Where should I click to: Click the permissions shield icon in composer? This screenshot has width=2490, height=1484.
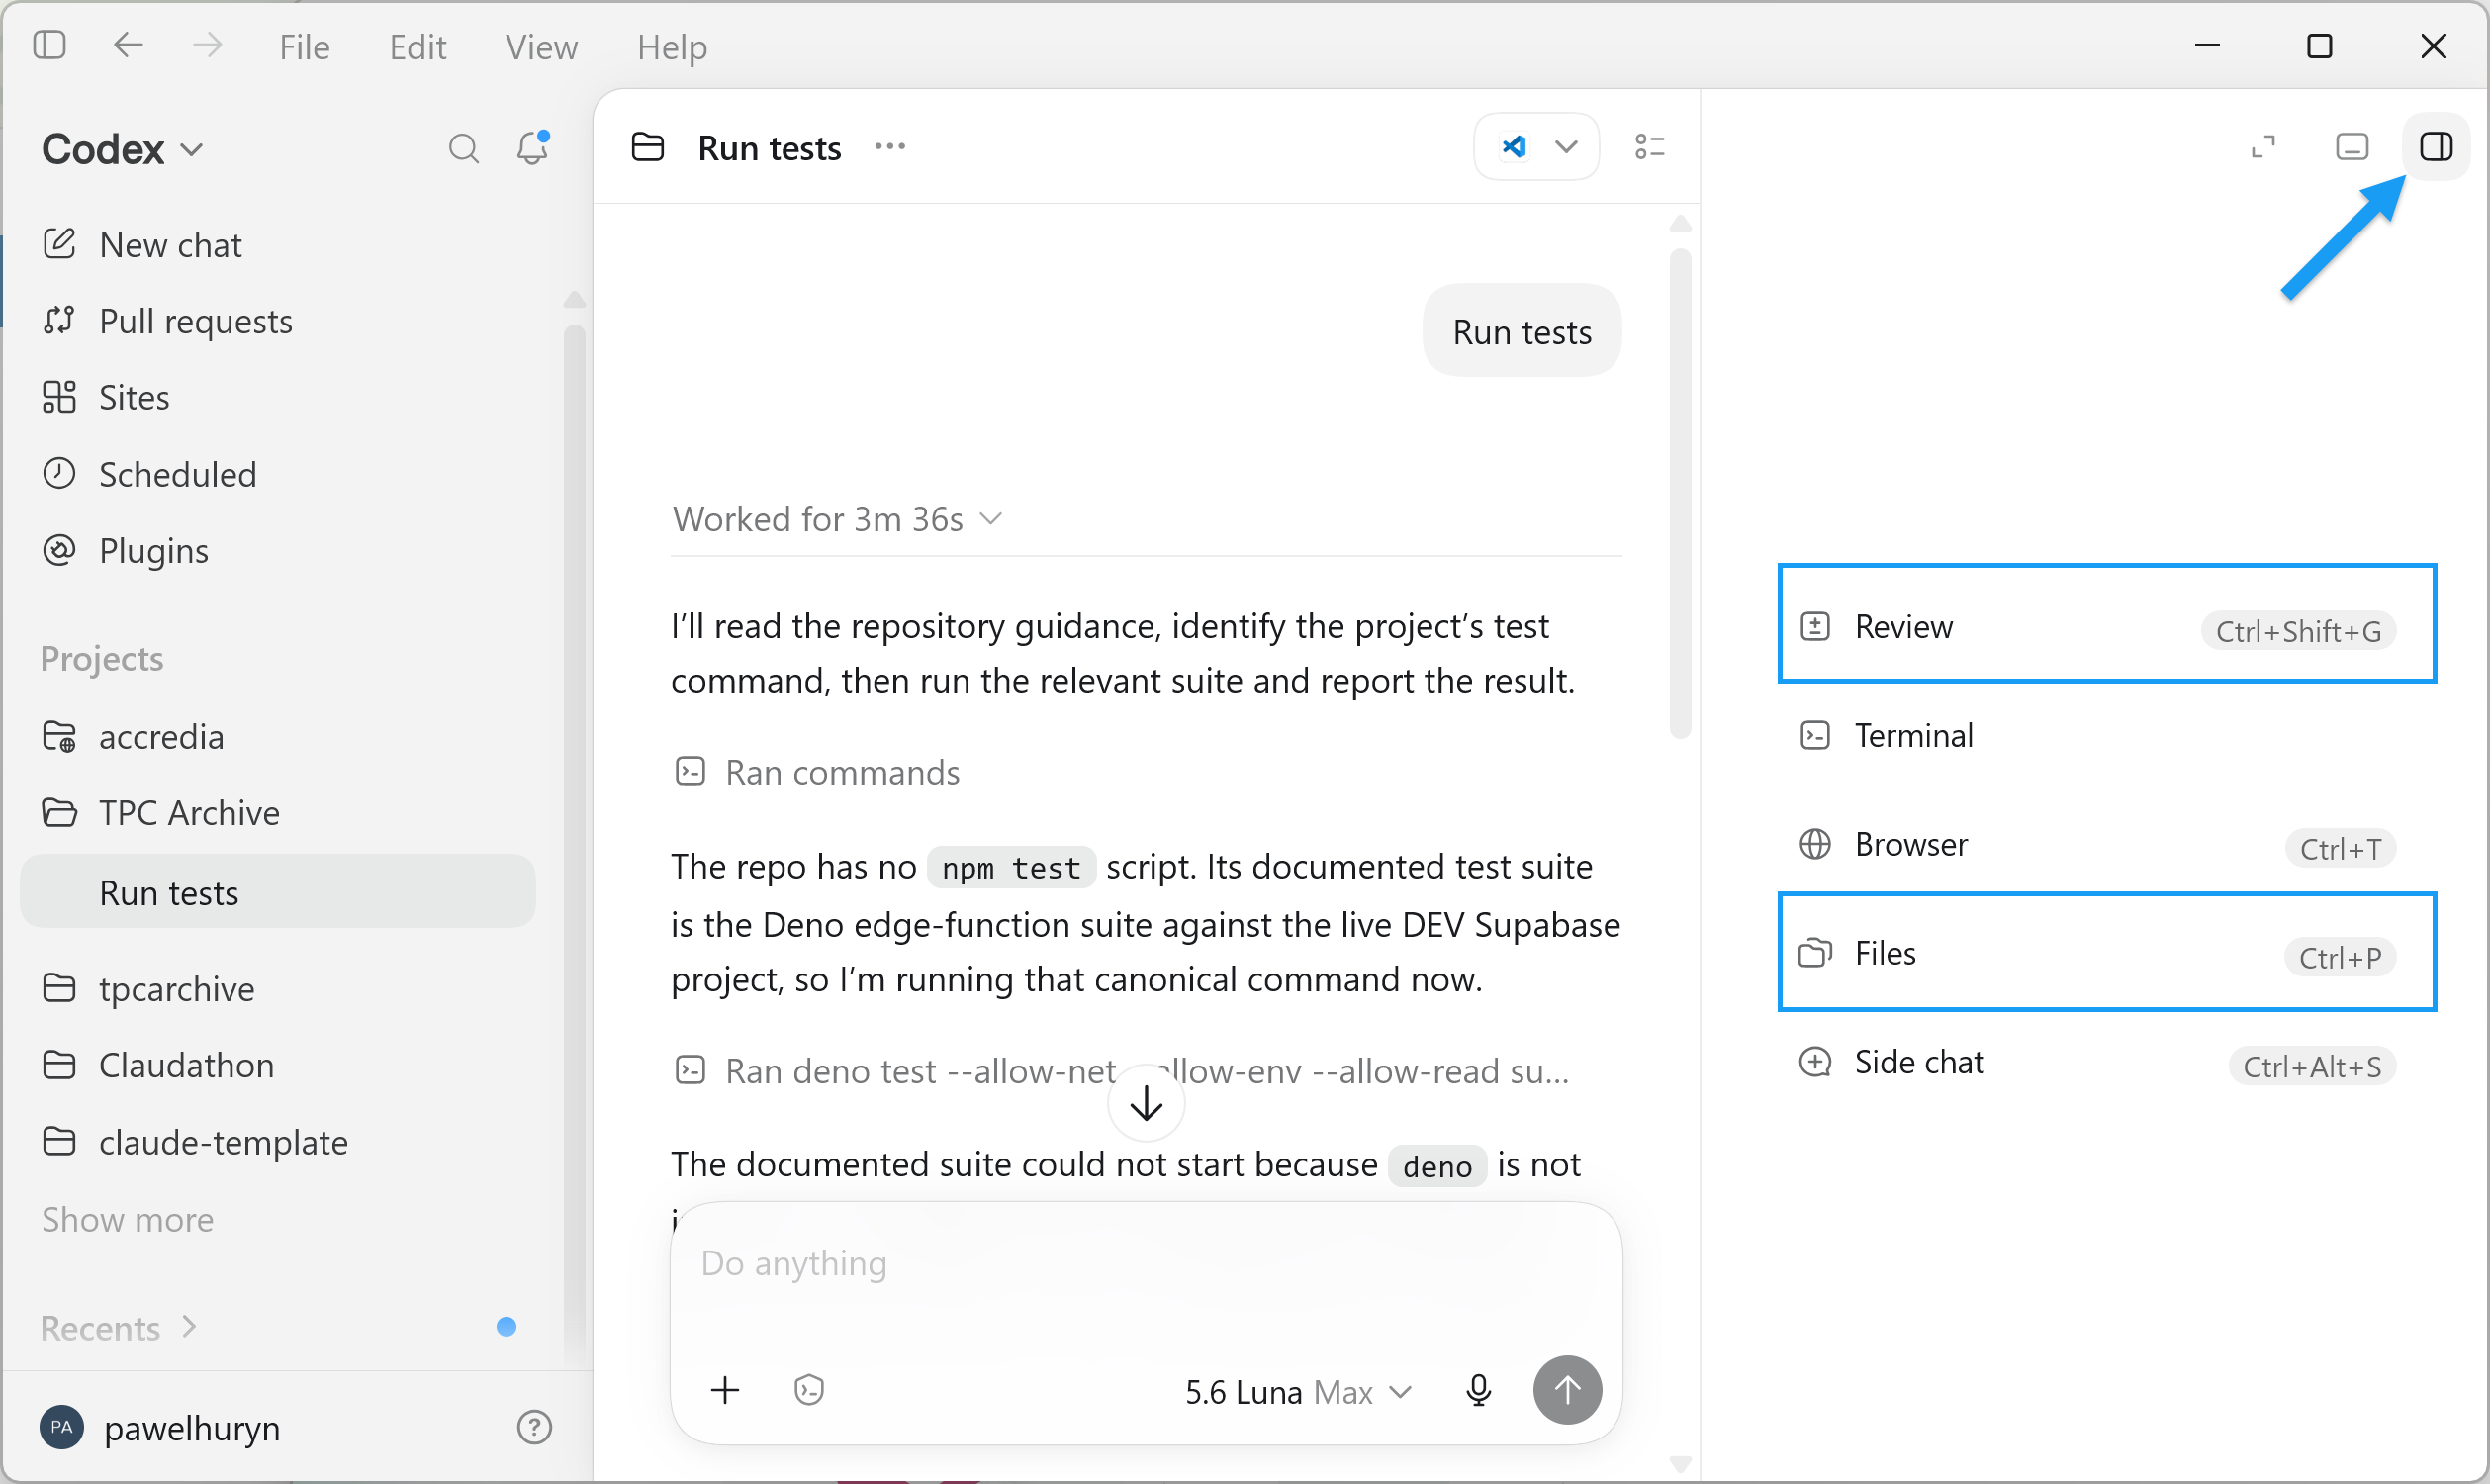(808, 1390)
